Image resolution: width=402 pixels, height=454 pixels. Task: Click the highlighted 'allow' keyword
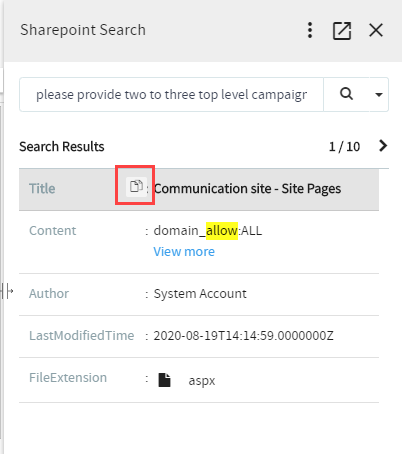tap(222, 231)
